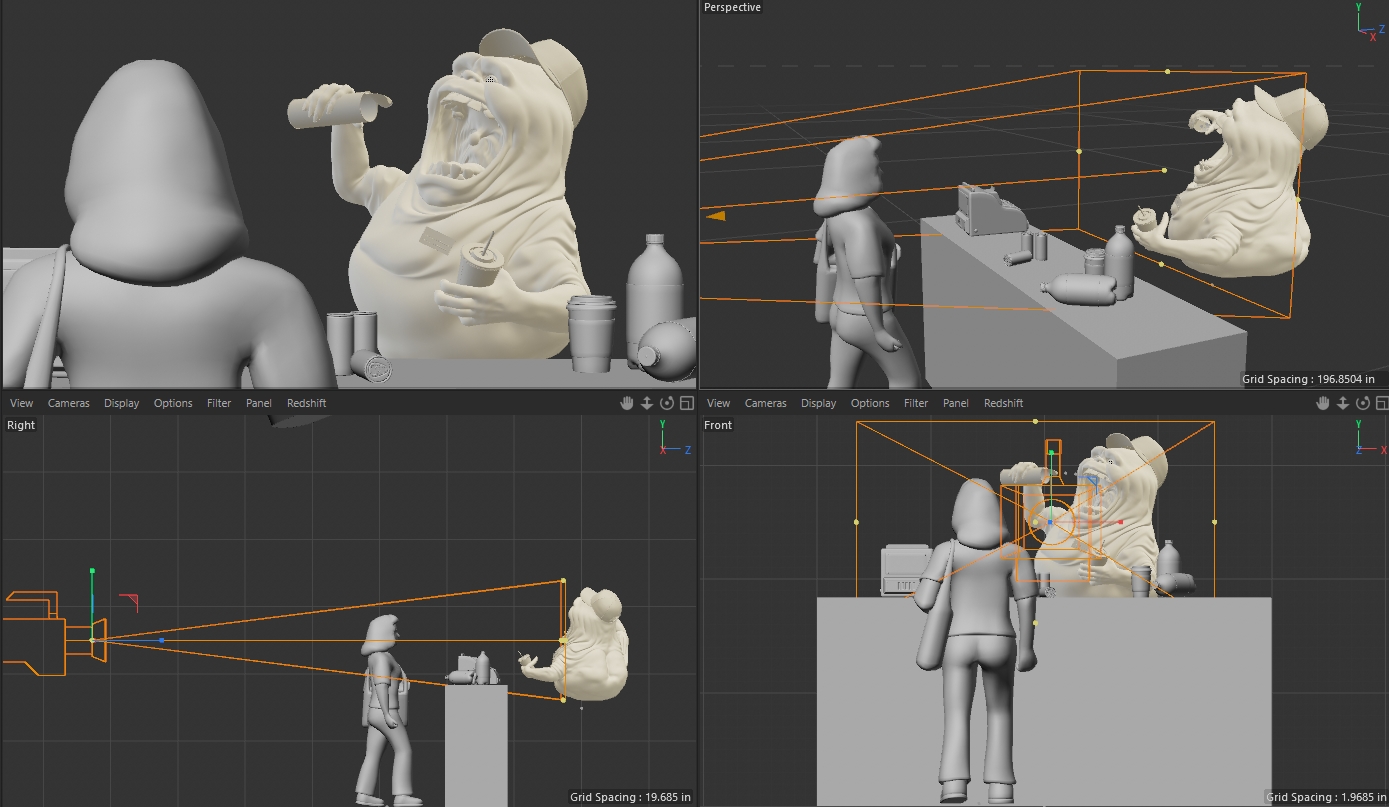Click the green Y-axis handle in Right viewport
The height and width of the screenshot is (807, 1389).
(92, 571)
